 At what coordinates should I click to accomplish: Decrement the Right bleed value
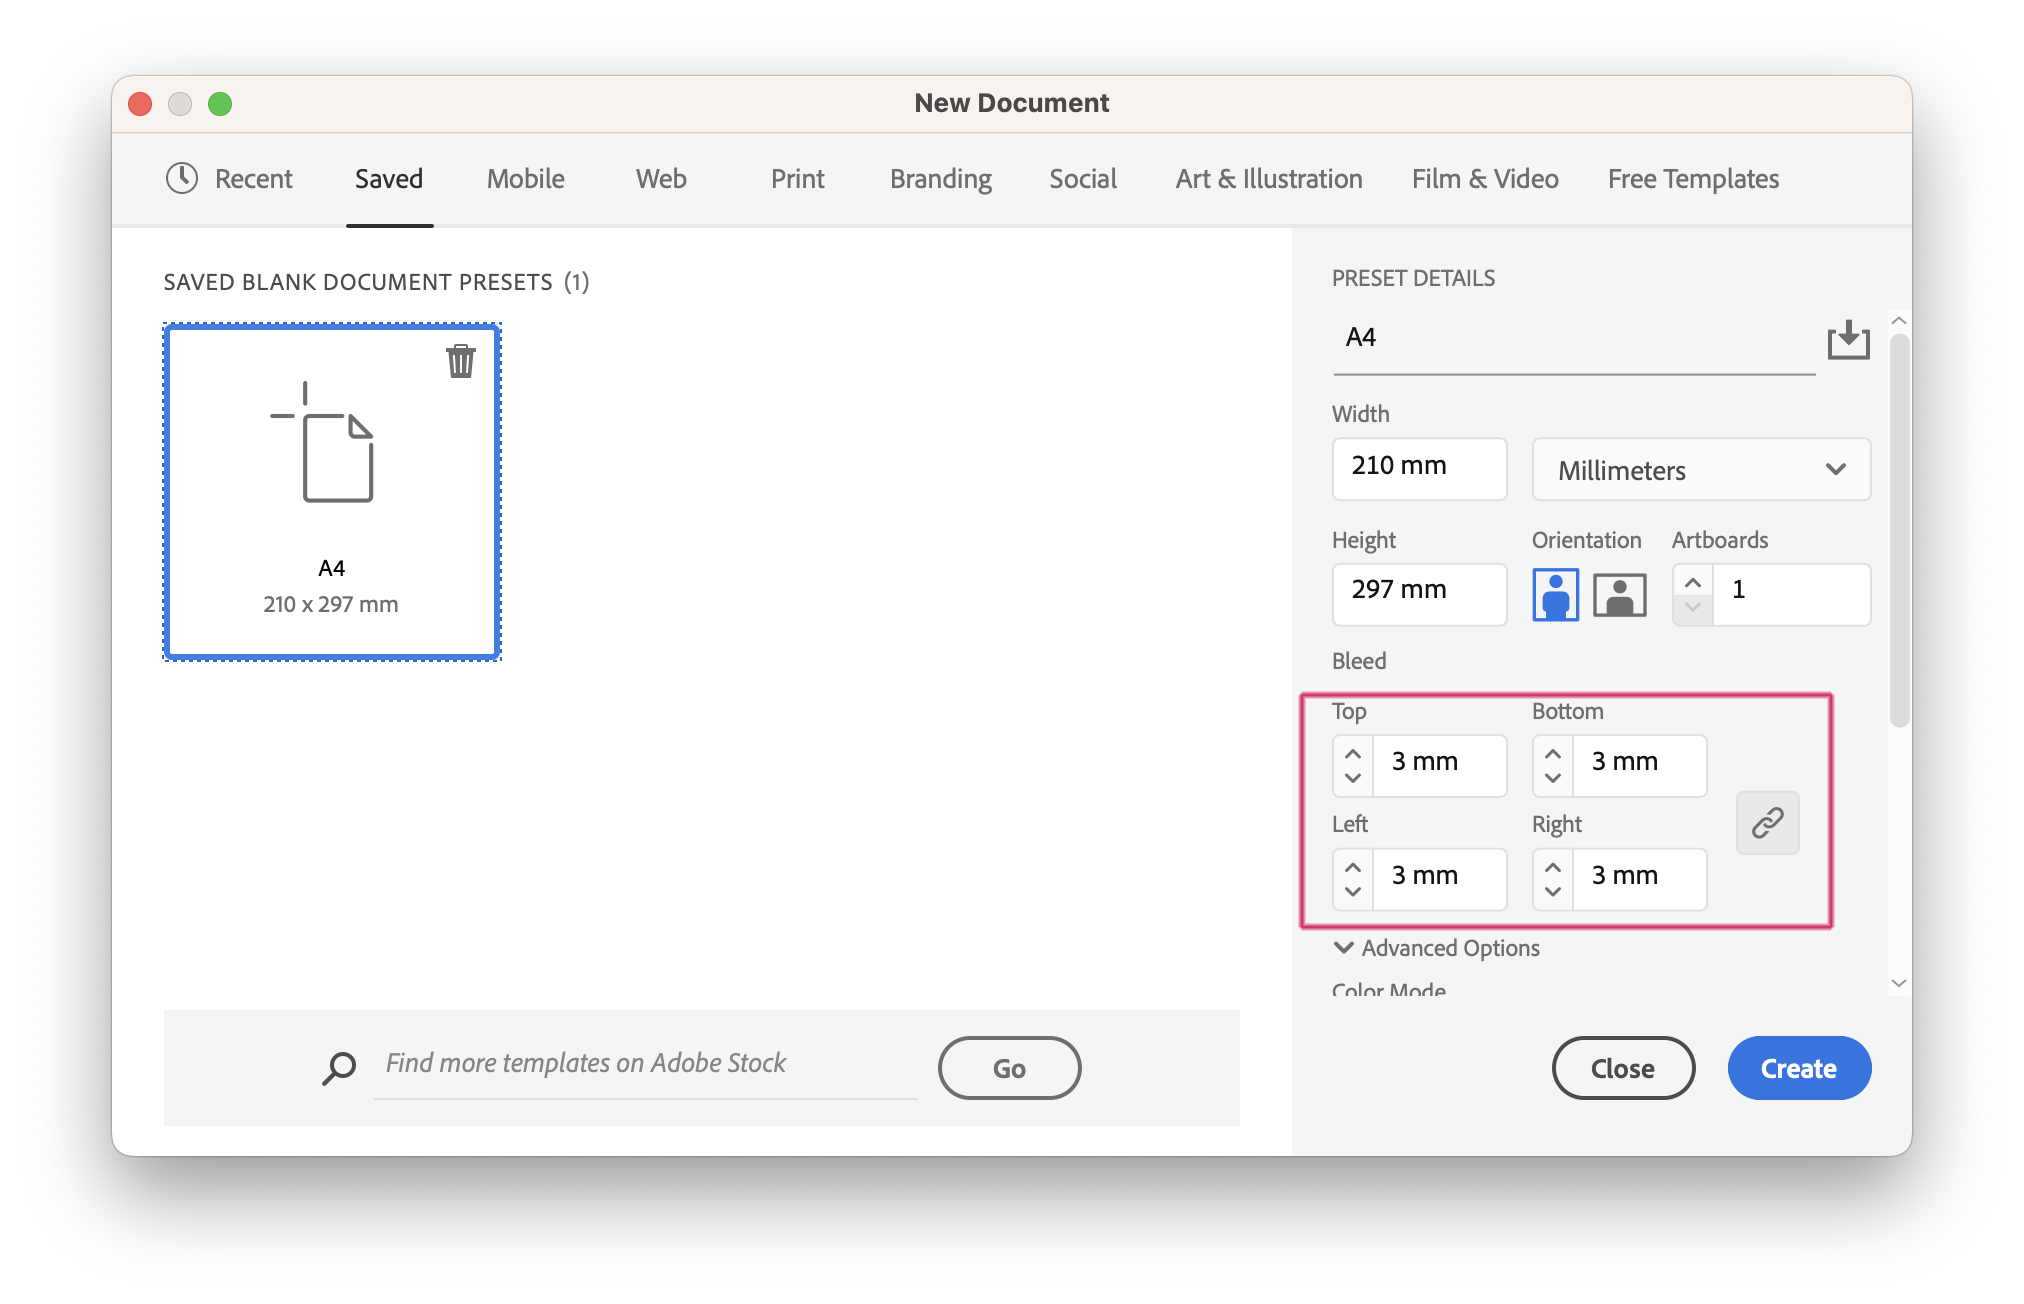(1552, 891)
